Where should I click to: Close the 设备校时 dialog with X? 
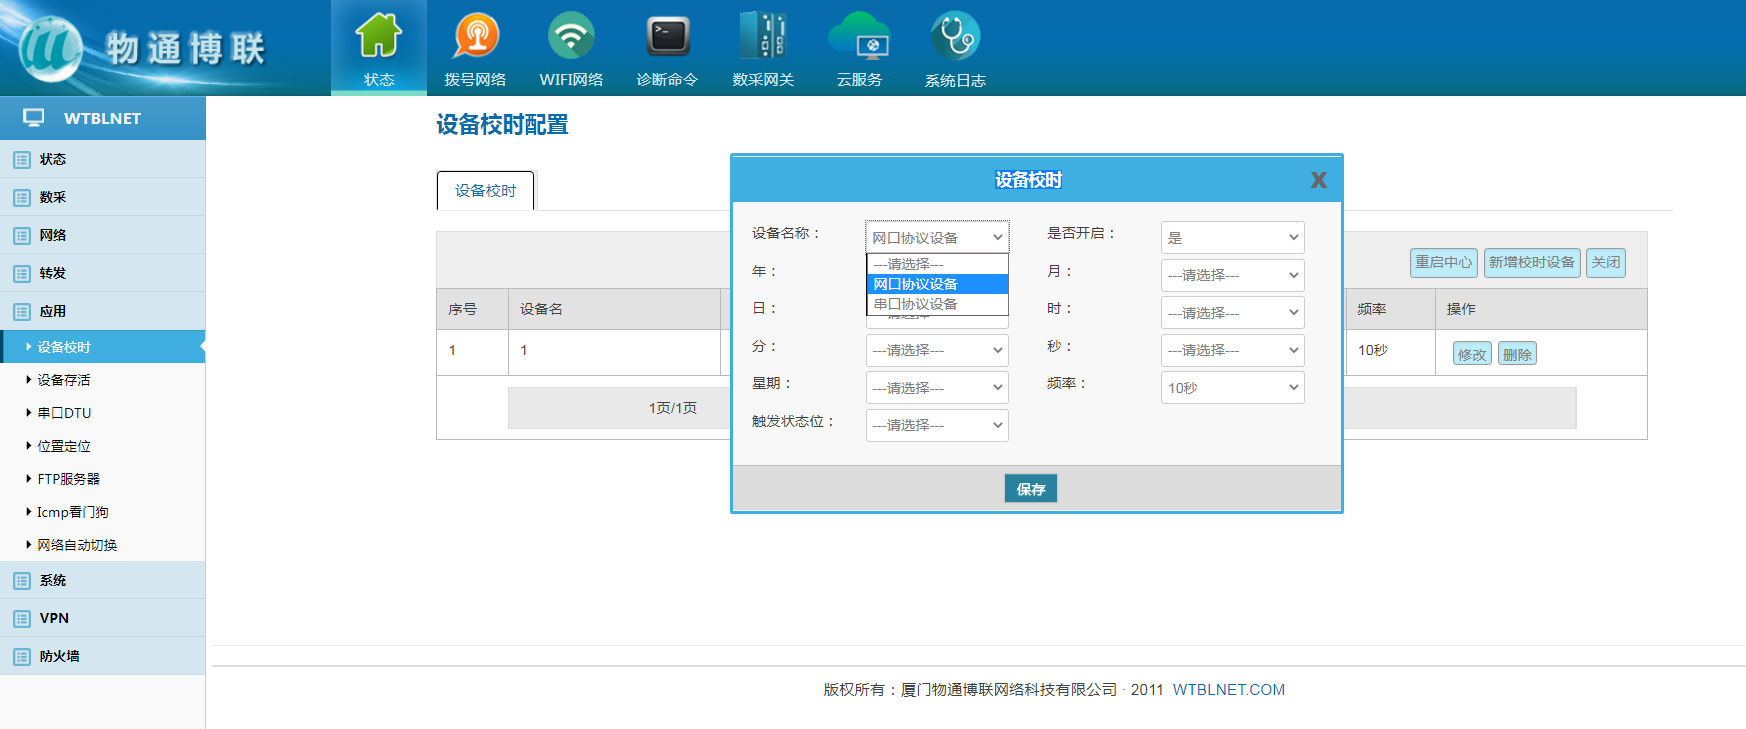(1318, 180)
